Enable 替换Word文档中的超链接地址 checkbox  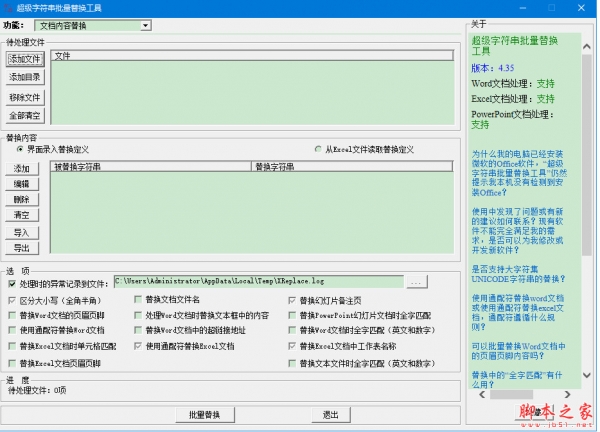tap(138, 330)
